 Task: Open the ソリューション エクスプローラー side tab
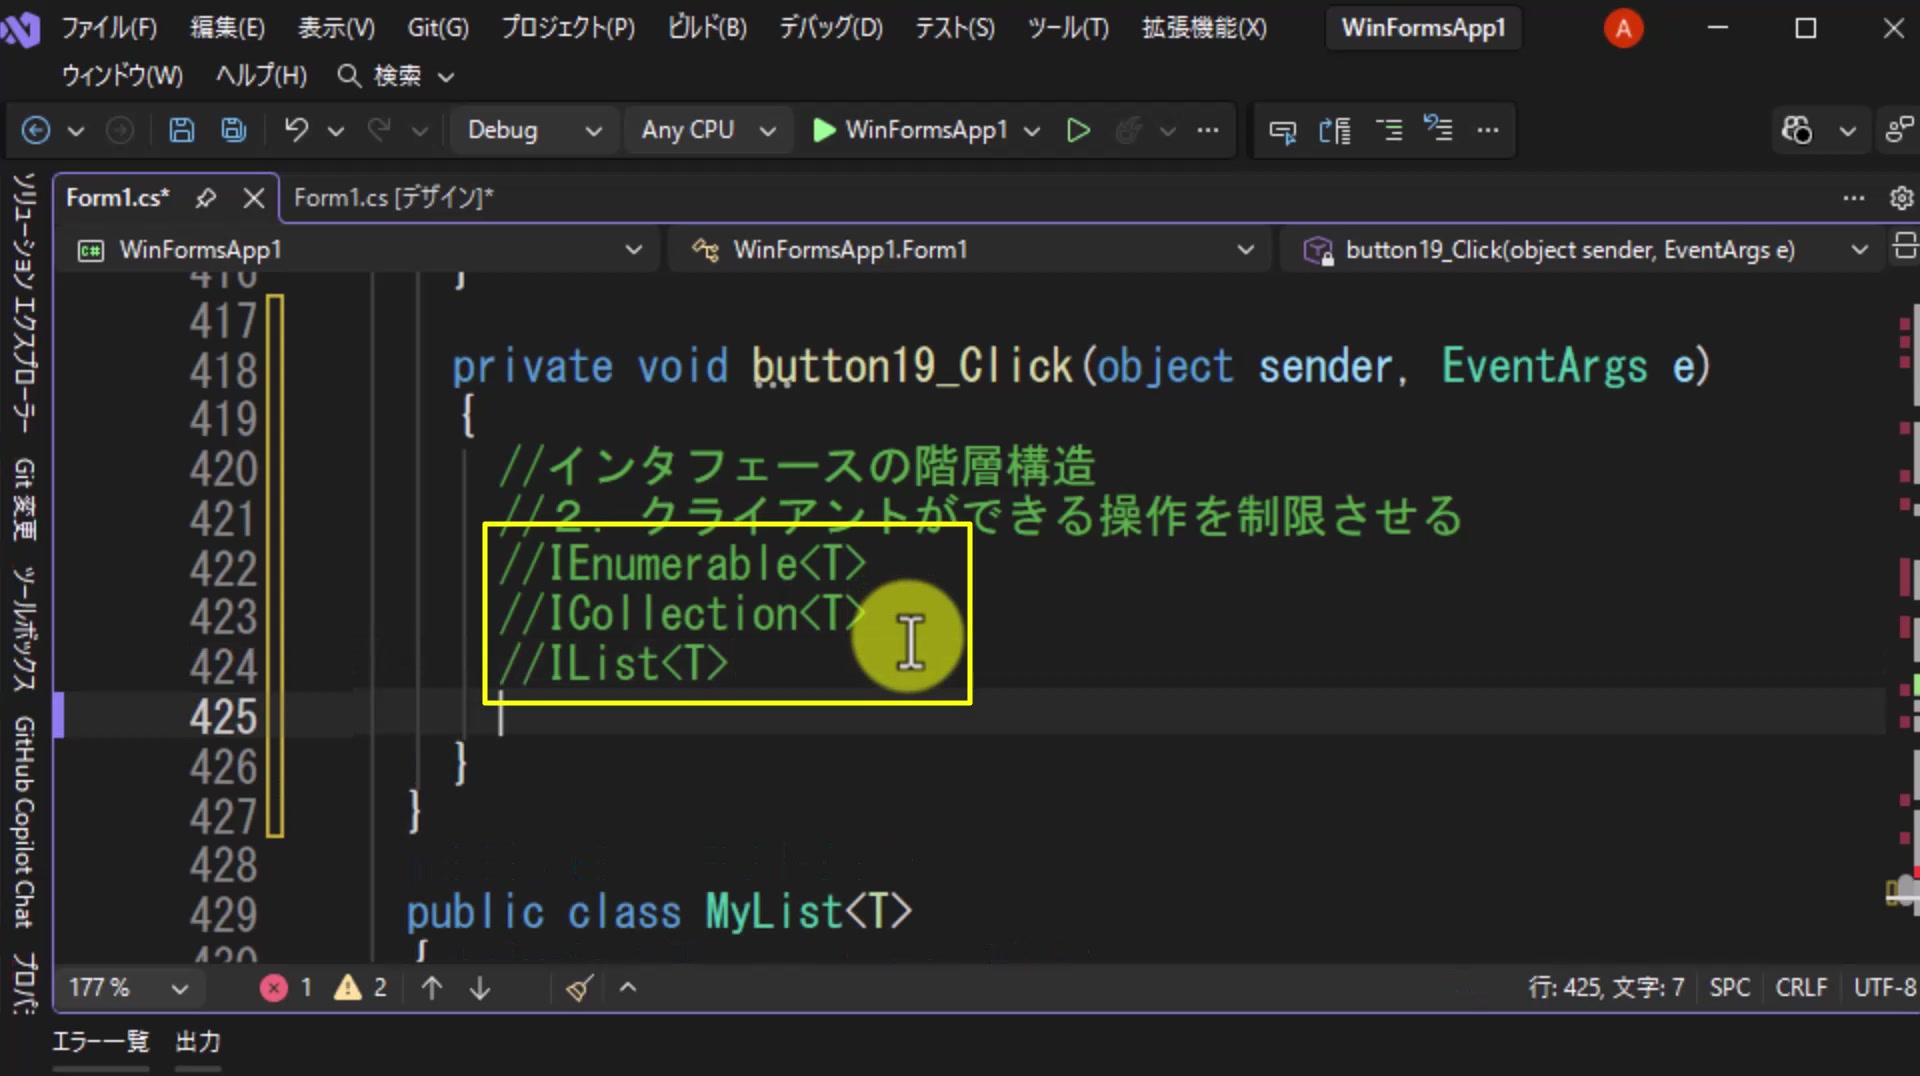[24, 303]
